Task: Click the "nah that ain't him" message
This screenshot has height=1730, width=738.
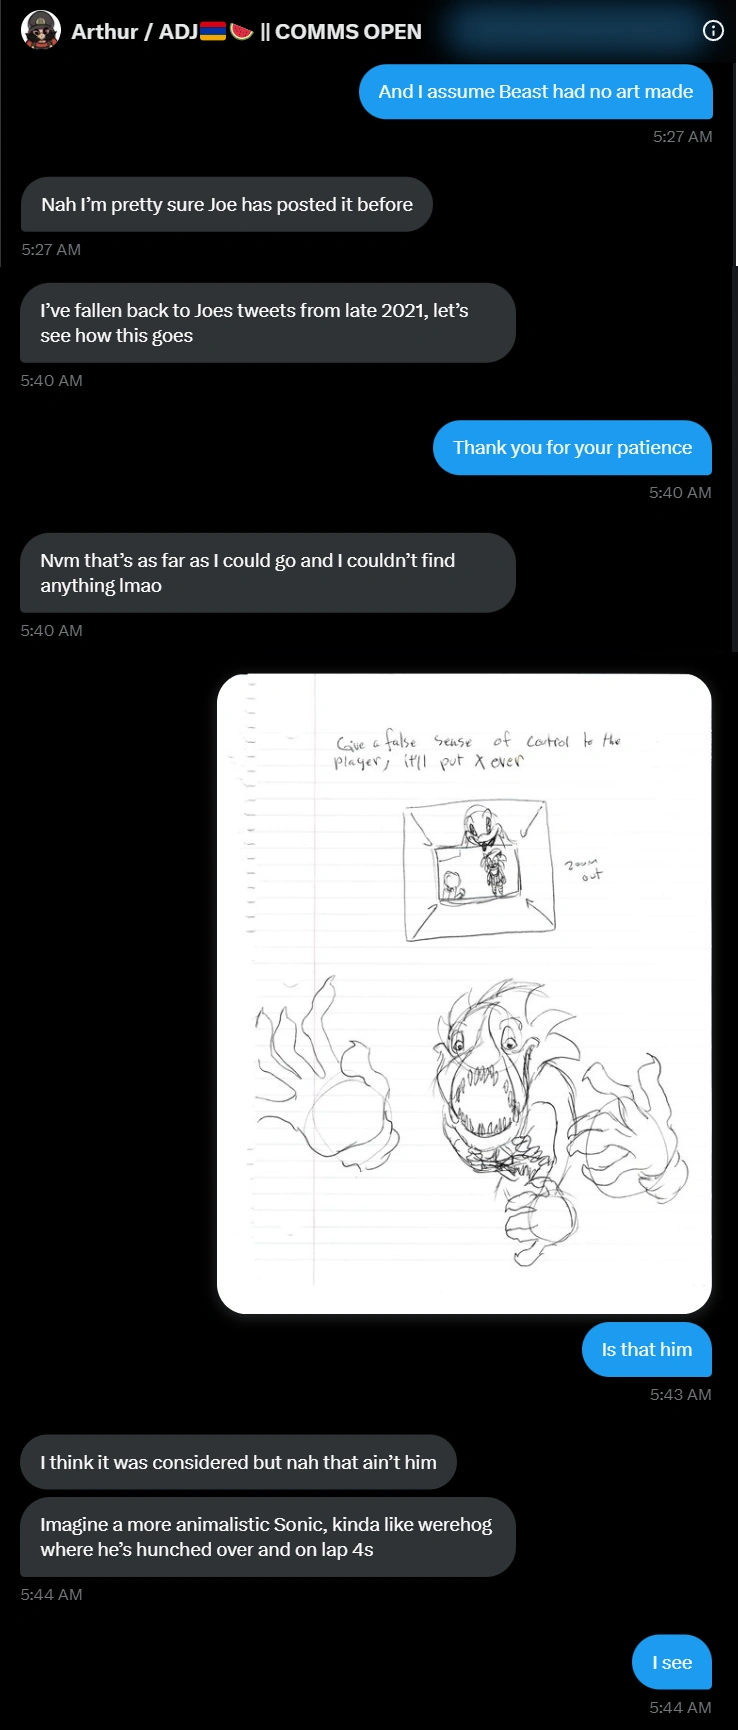Action: point(238,1462)
